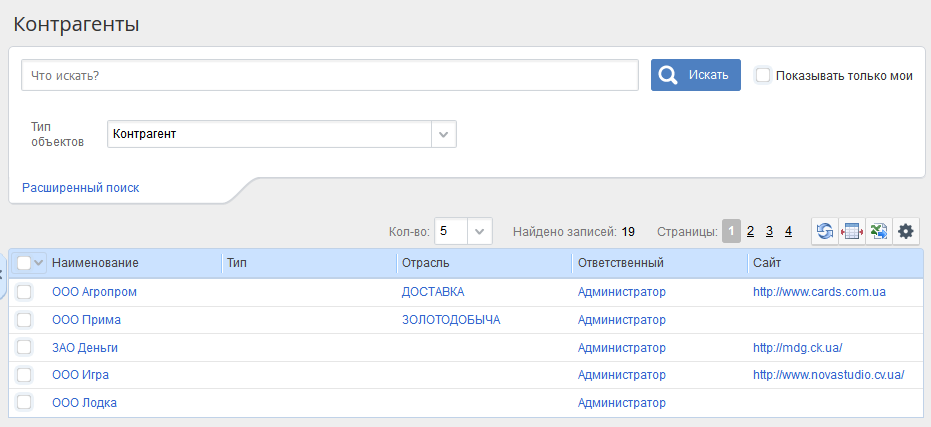Check the ООО Агропром row checkbox

tap(24, 292)
